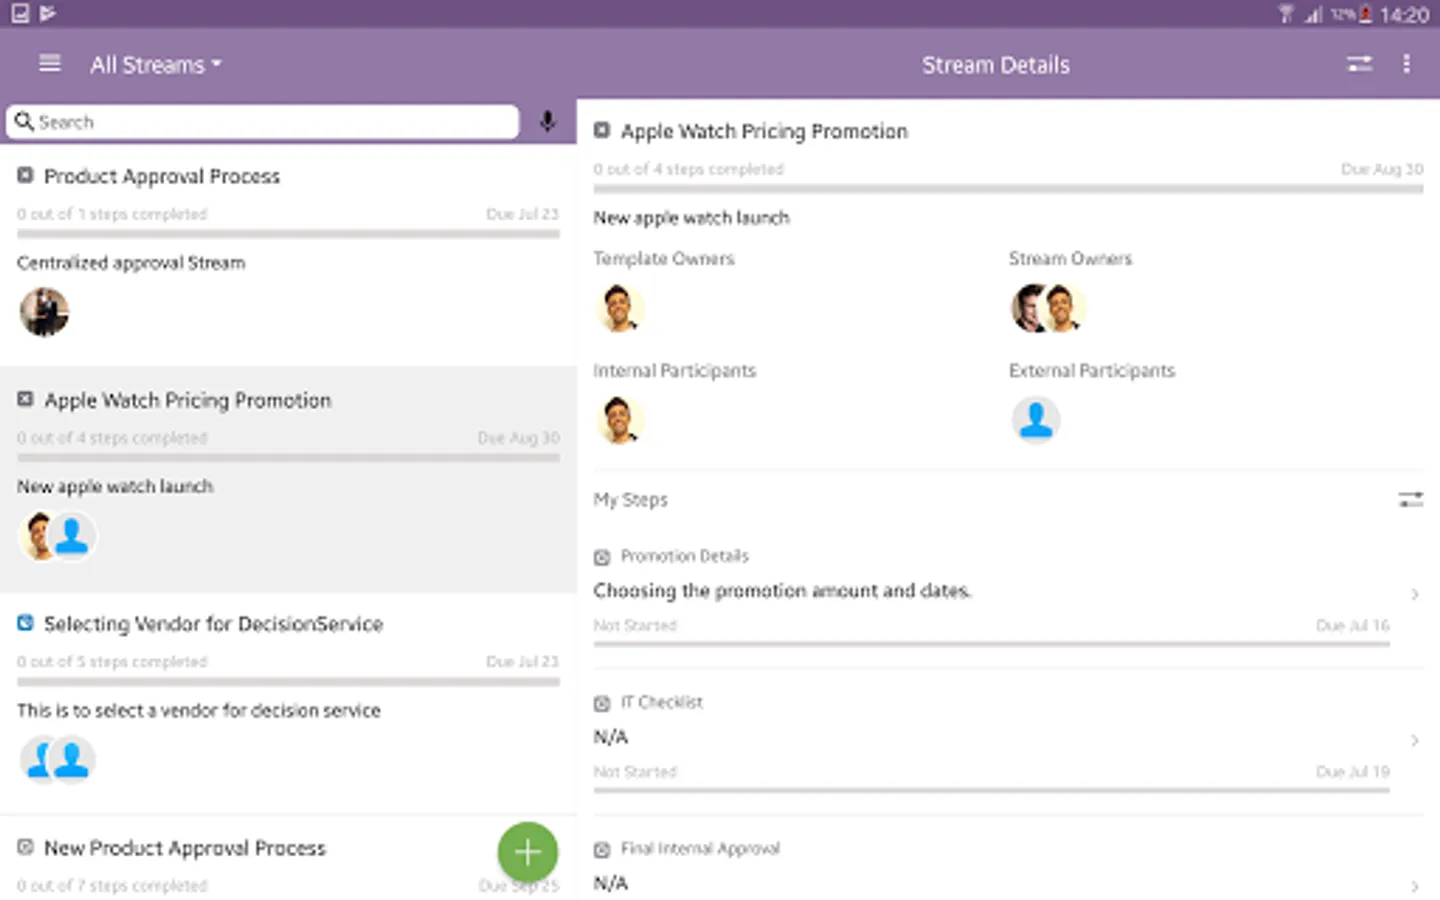This screenshot has width=1440, height=900.
Task: Click the signal strength icon in status bar
Action: click(x=1313, y=14)
